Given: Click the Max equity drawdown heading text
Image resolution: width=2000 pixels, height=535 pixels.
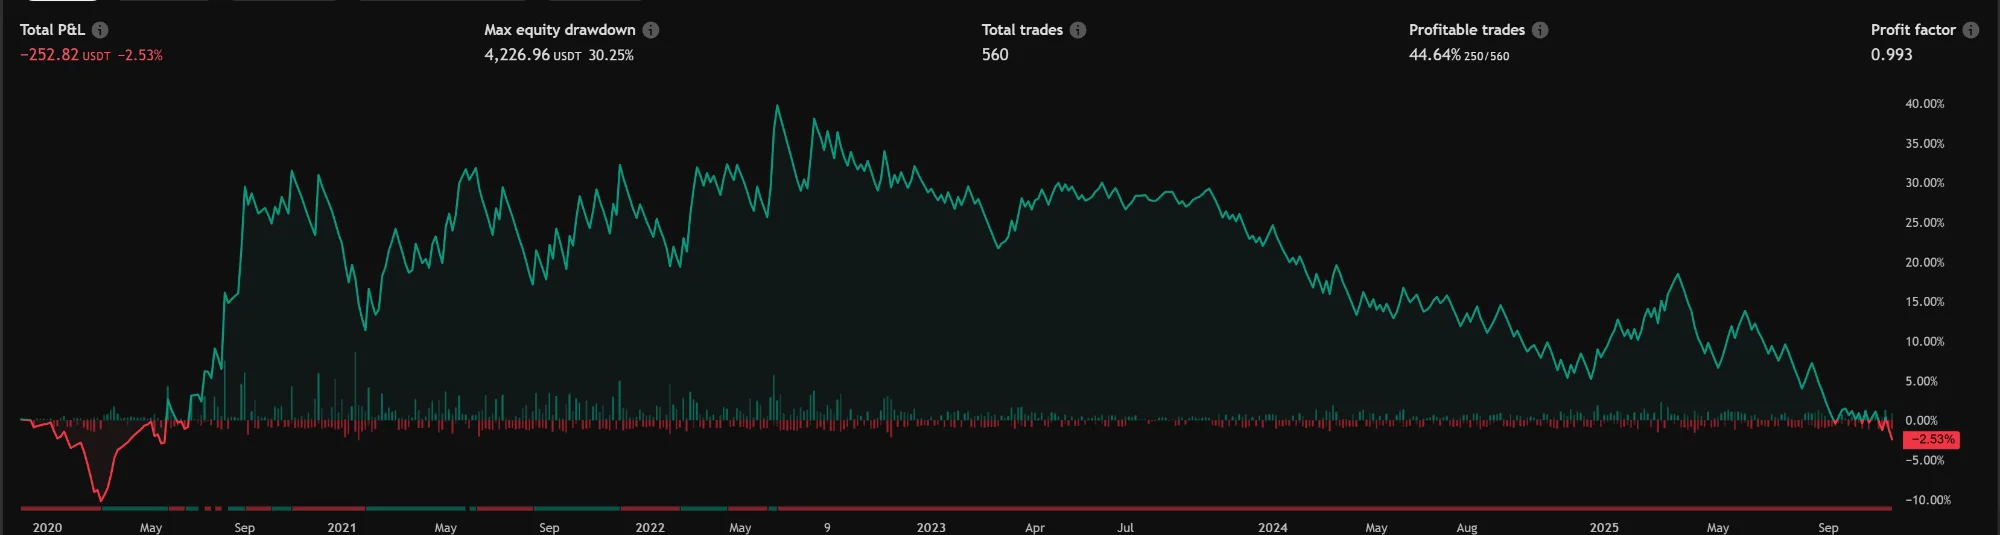Looking at the screenshot, I should coord(559,30).
